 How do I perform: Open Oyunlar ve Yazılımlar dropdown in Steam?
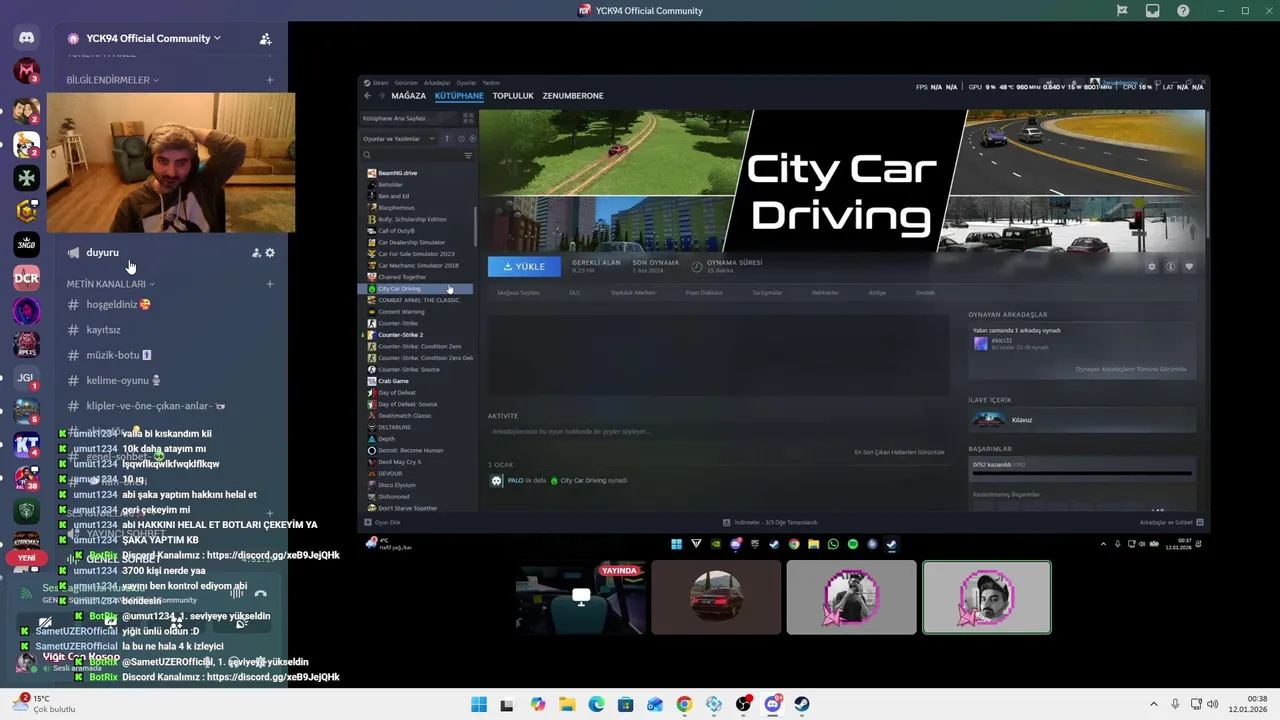tap(399, 139)
